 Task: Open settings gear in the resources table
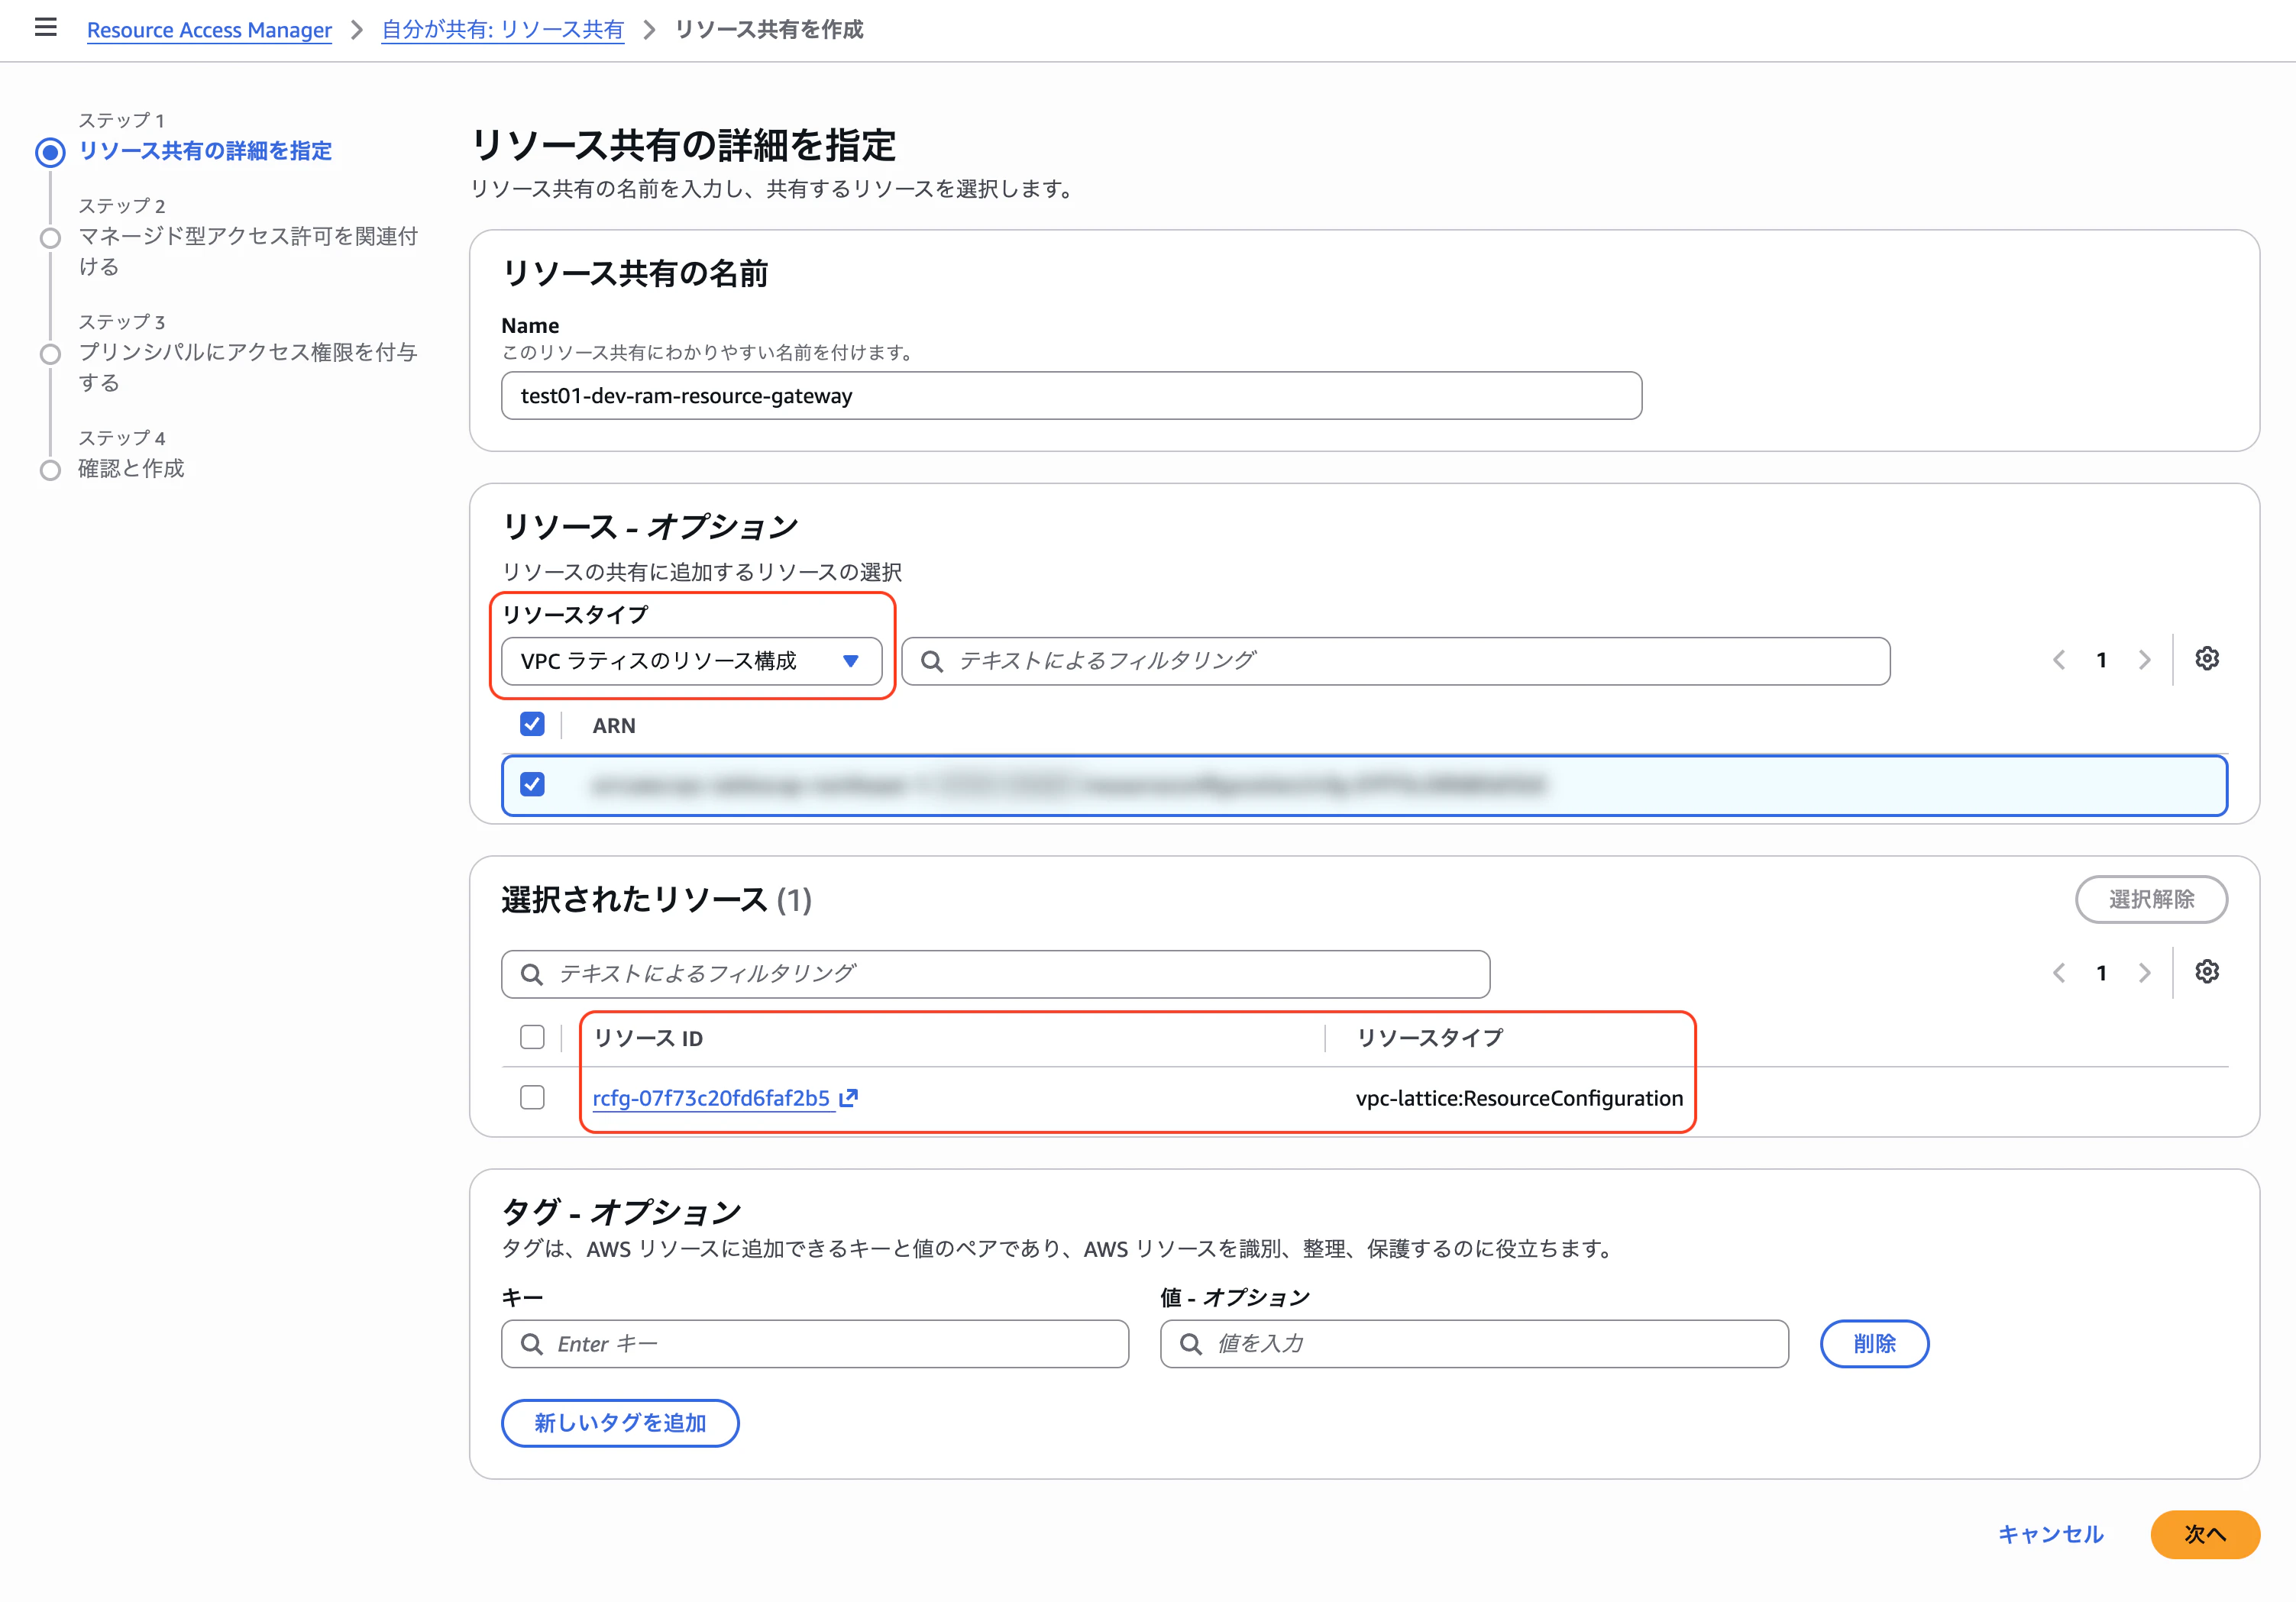click(x=2207, y=659)
